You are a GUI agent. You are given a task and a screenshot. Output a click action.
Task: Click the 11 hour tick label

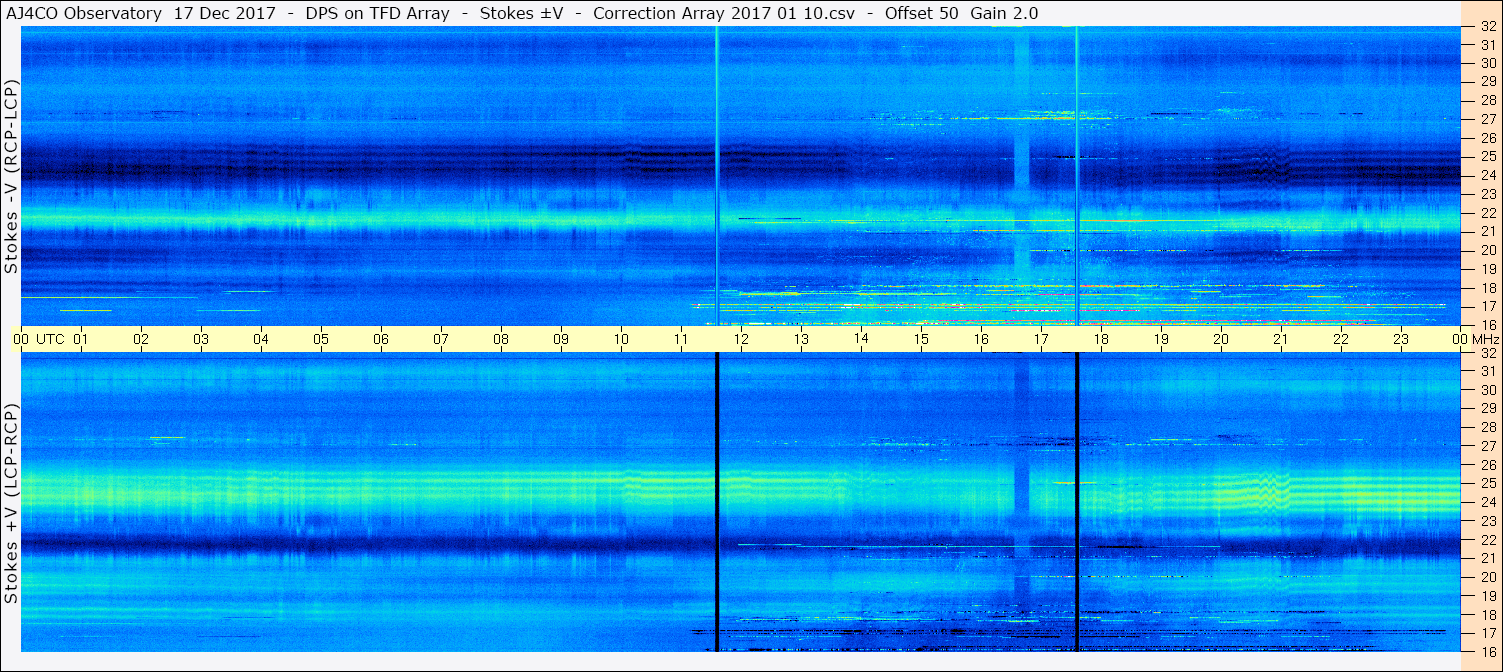(x=681, y=340)
